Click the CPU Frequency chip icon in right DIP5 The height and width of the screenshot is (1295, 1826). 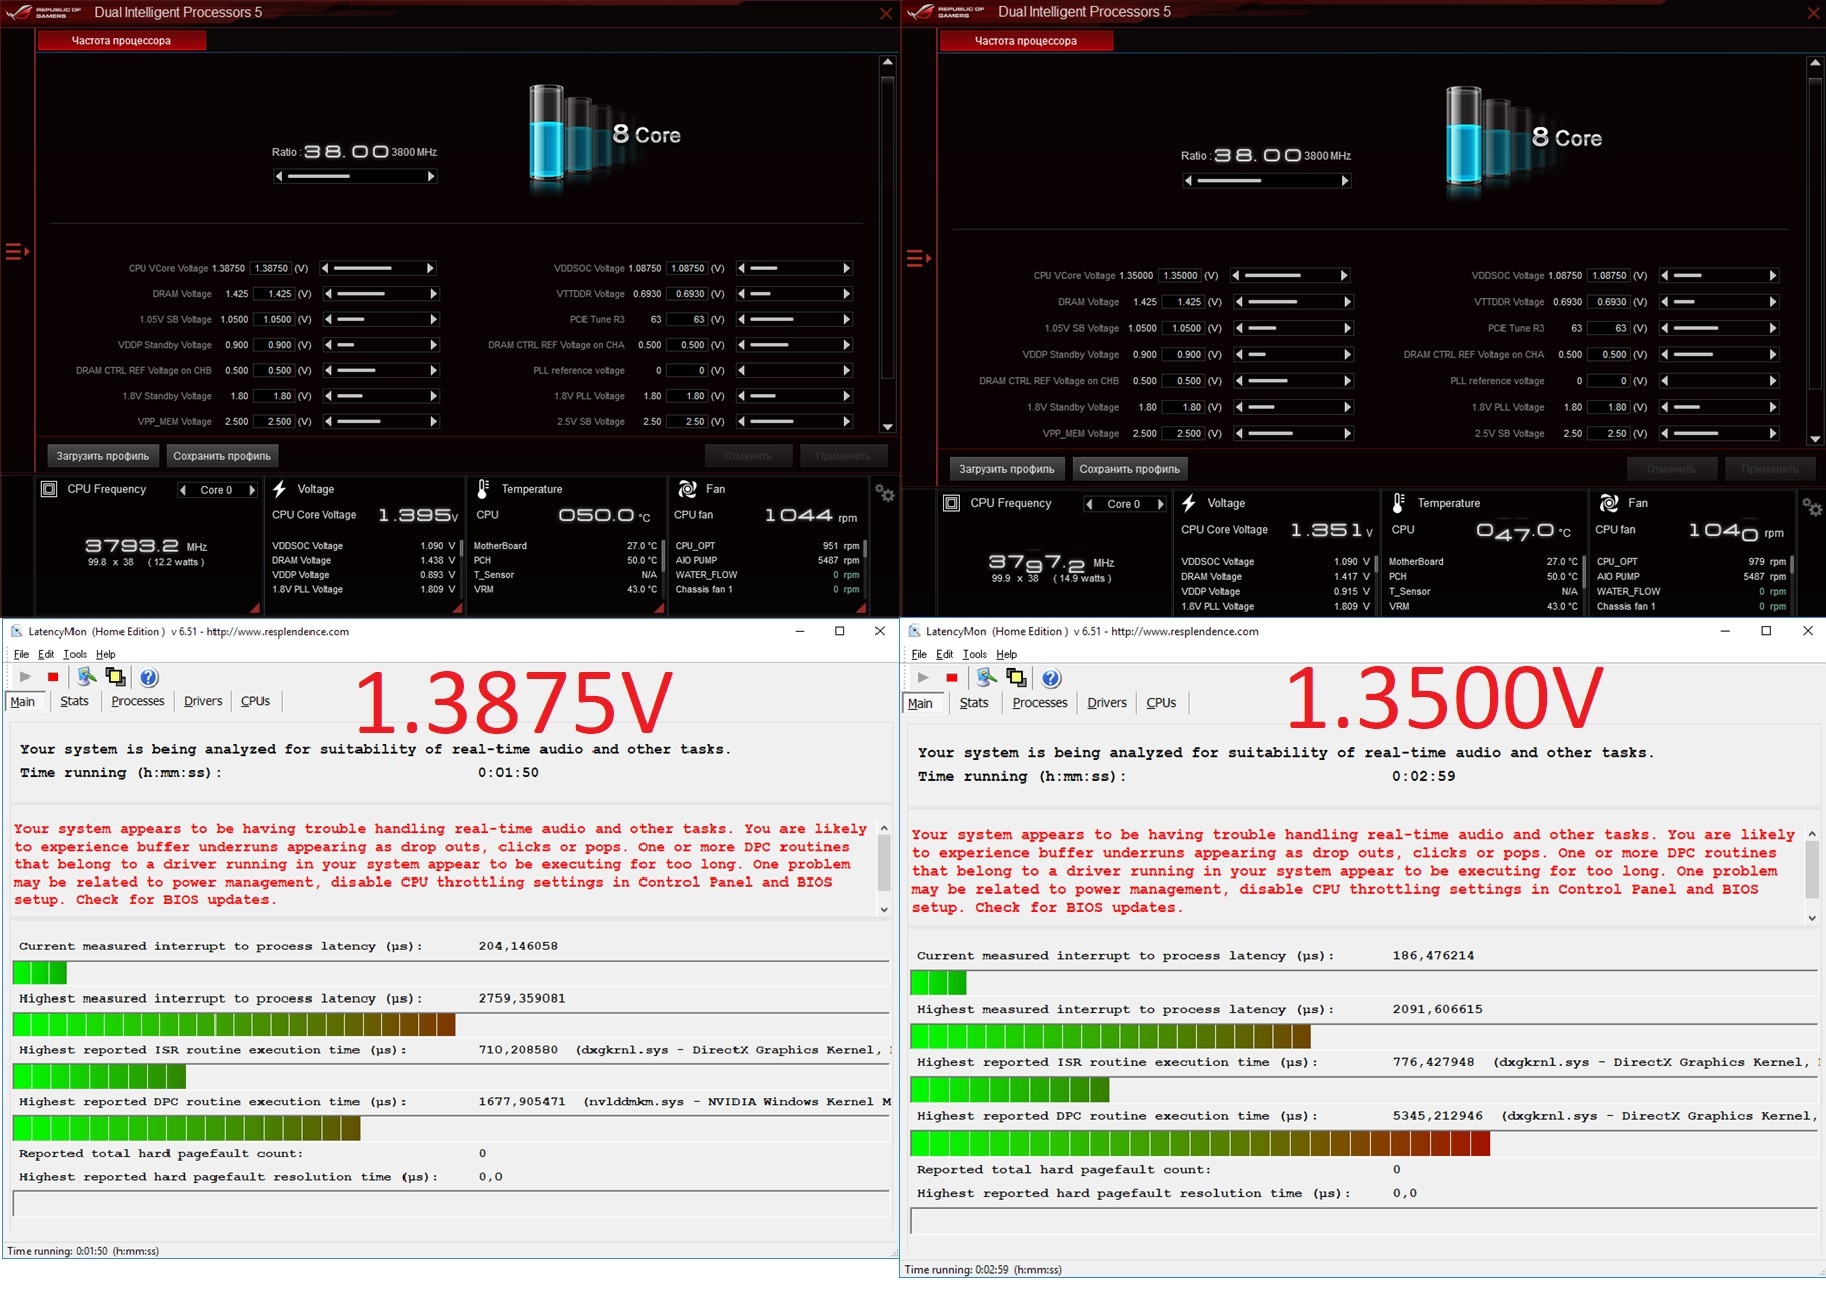tap(952, 503)
